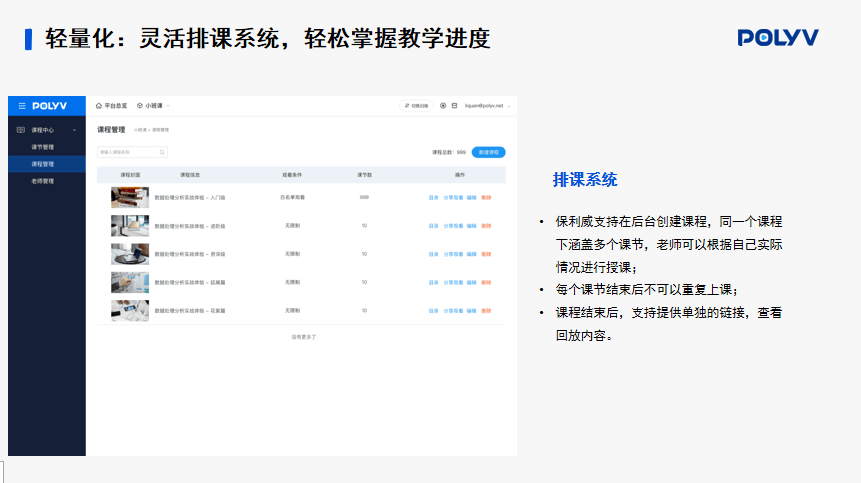Open the liquan@polyv.net account dropdown

[x=488, y=106]
